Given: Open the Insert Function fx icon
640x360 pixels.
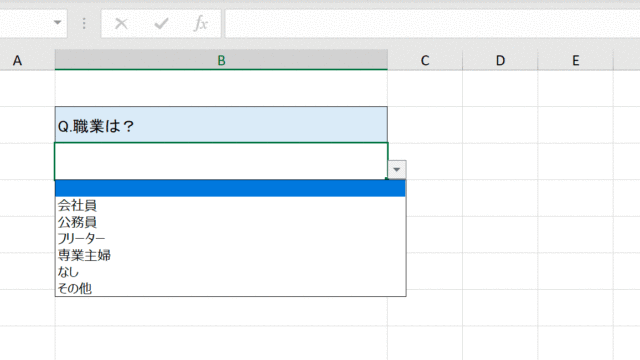Looking at the screenshot, I should pos(200,23).
